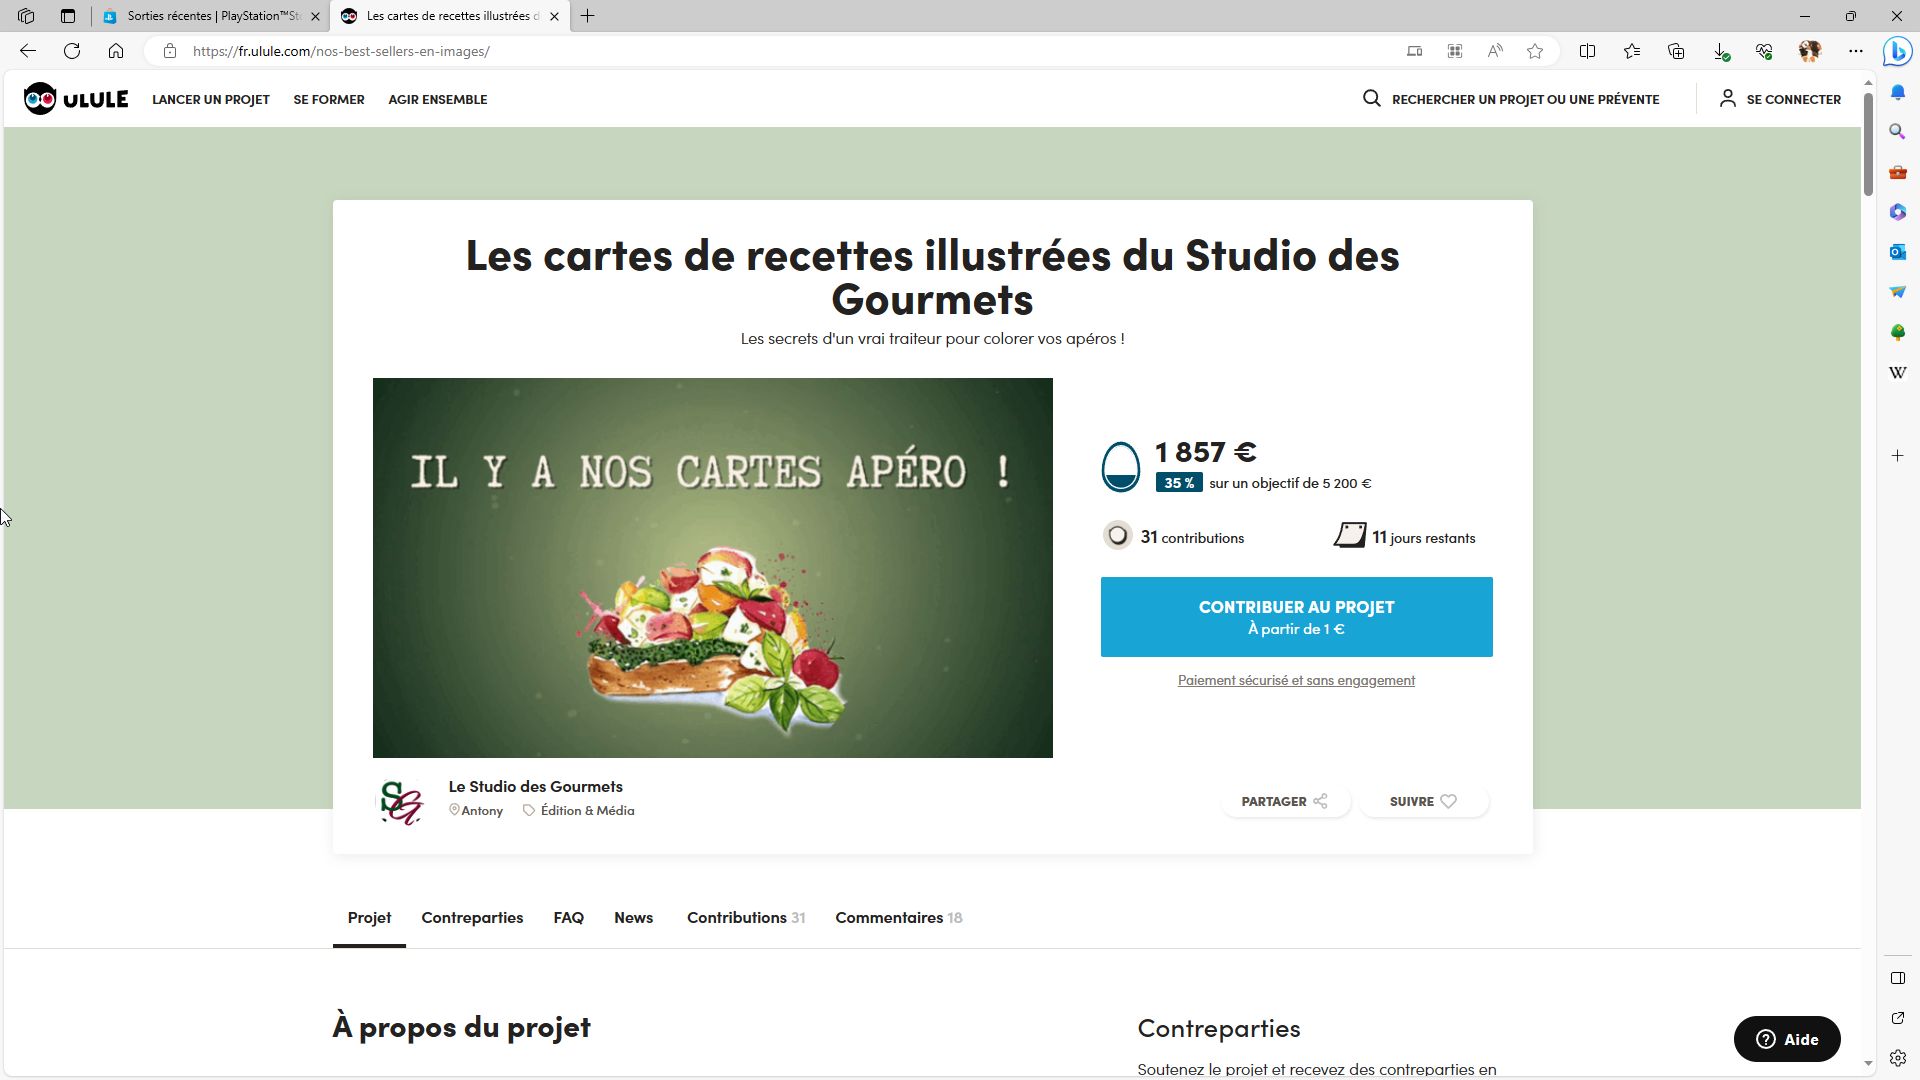1920x1080 pixels.
Task: Open the project search magnifier icon
Action: click(1372, 98)
